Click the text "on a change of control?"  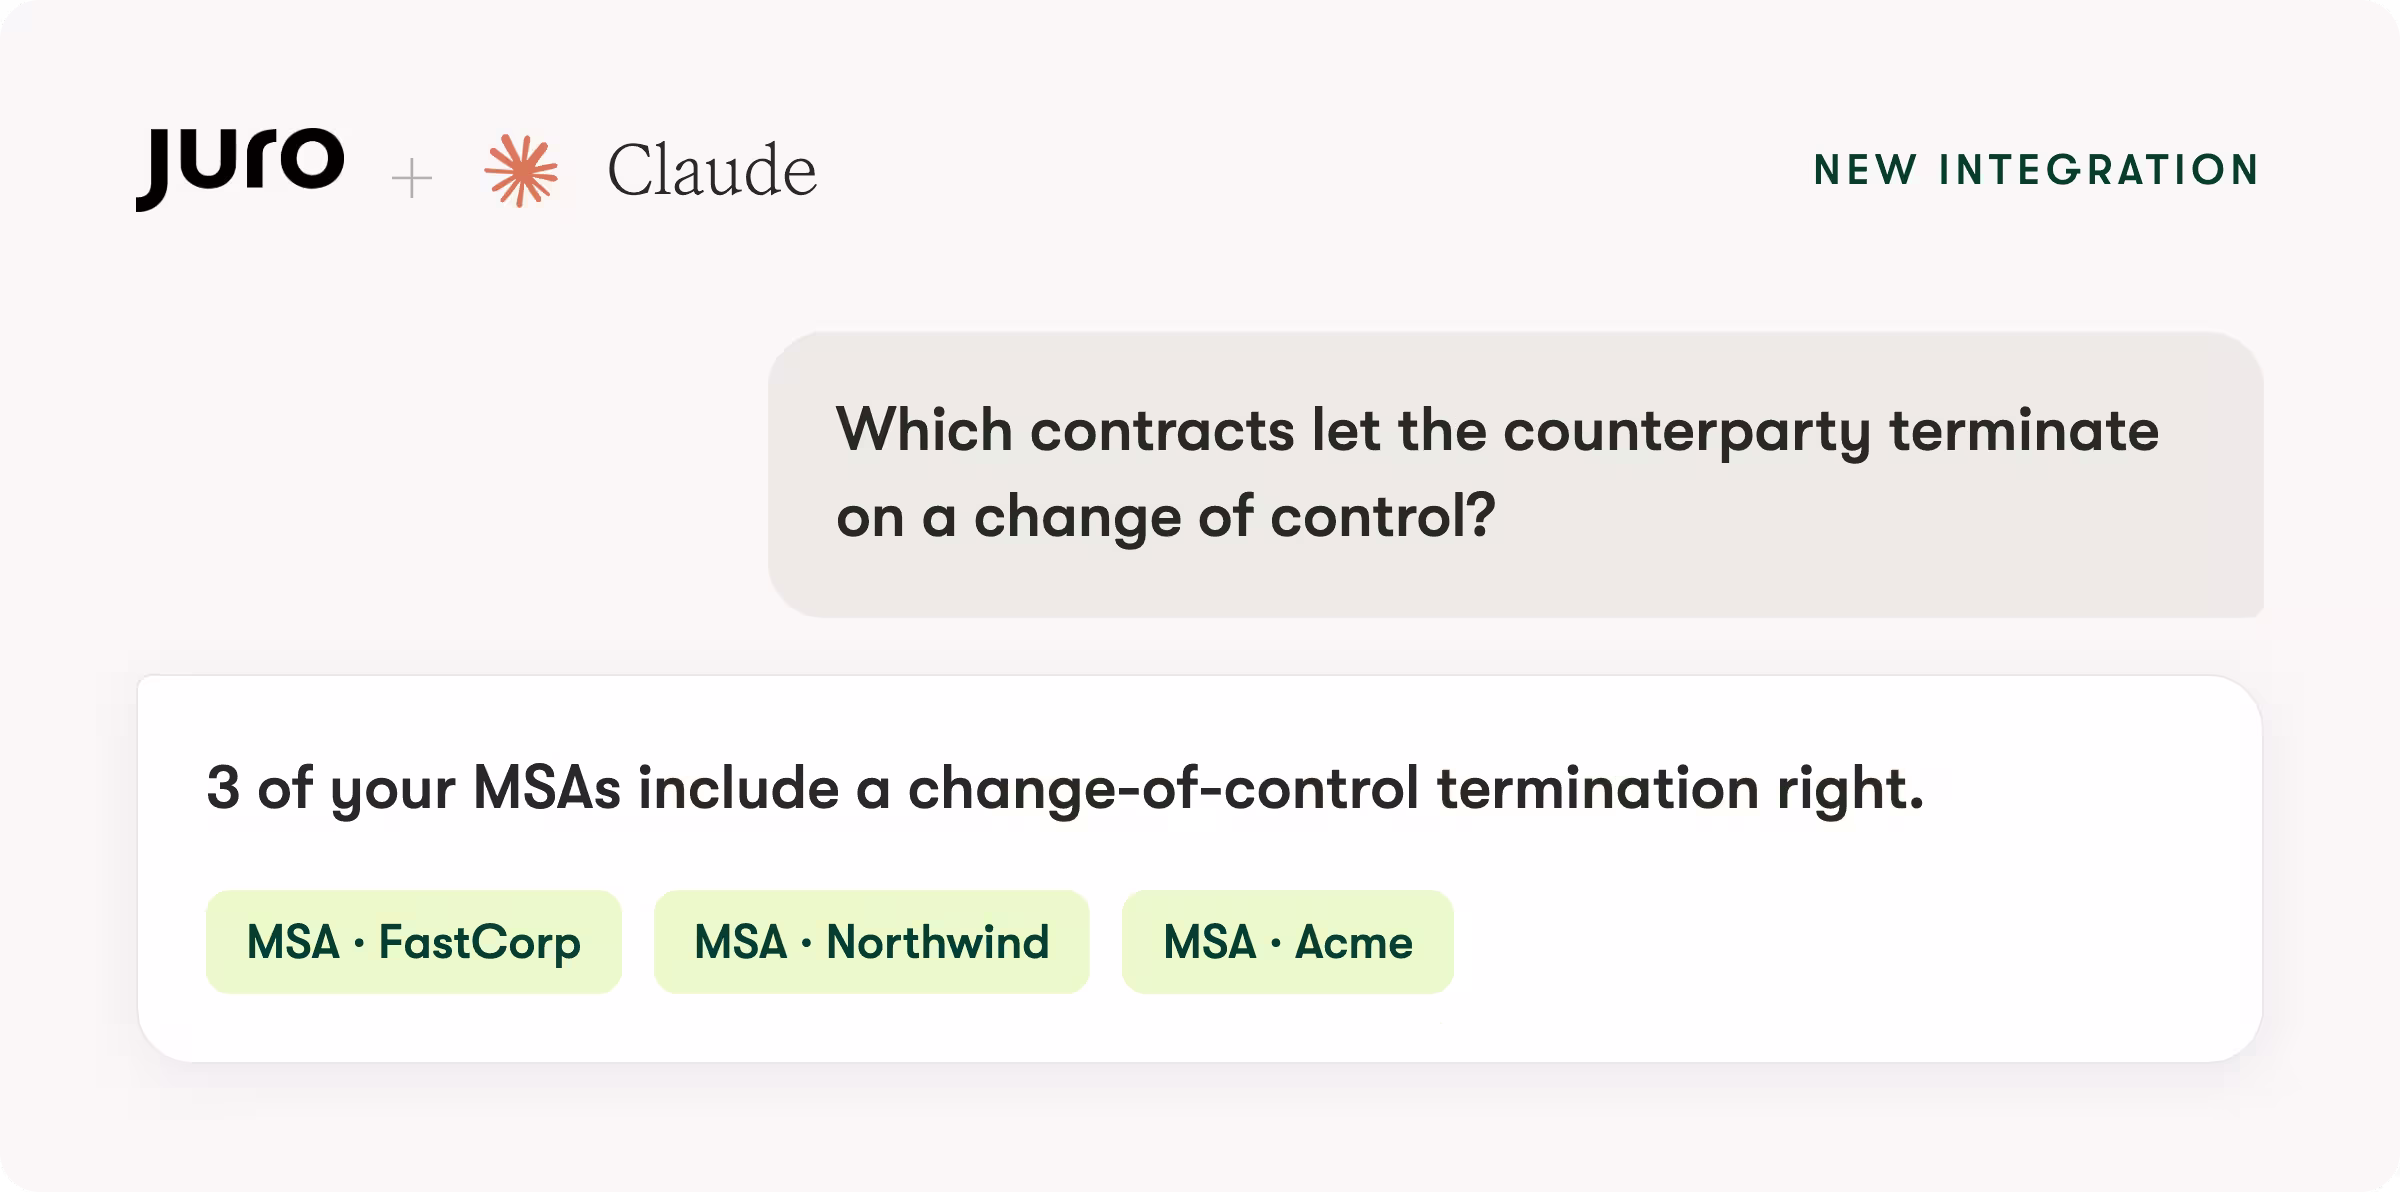coord(1166,518)
